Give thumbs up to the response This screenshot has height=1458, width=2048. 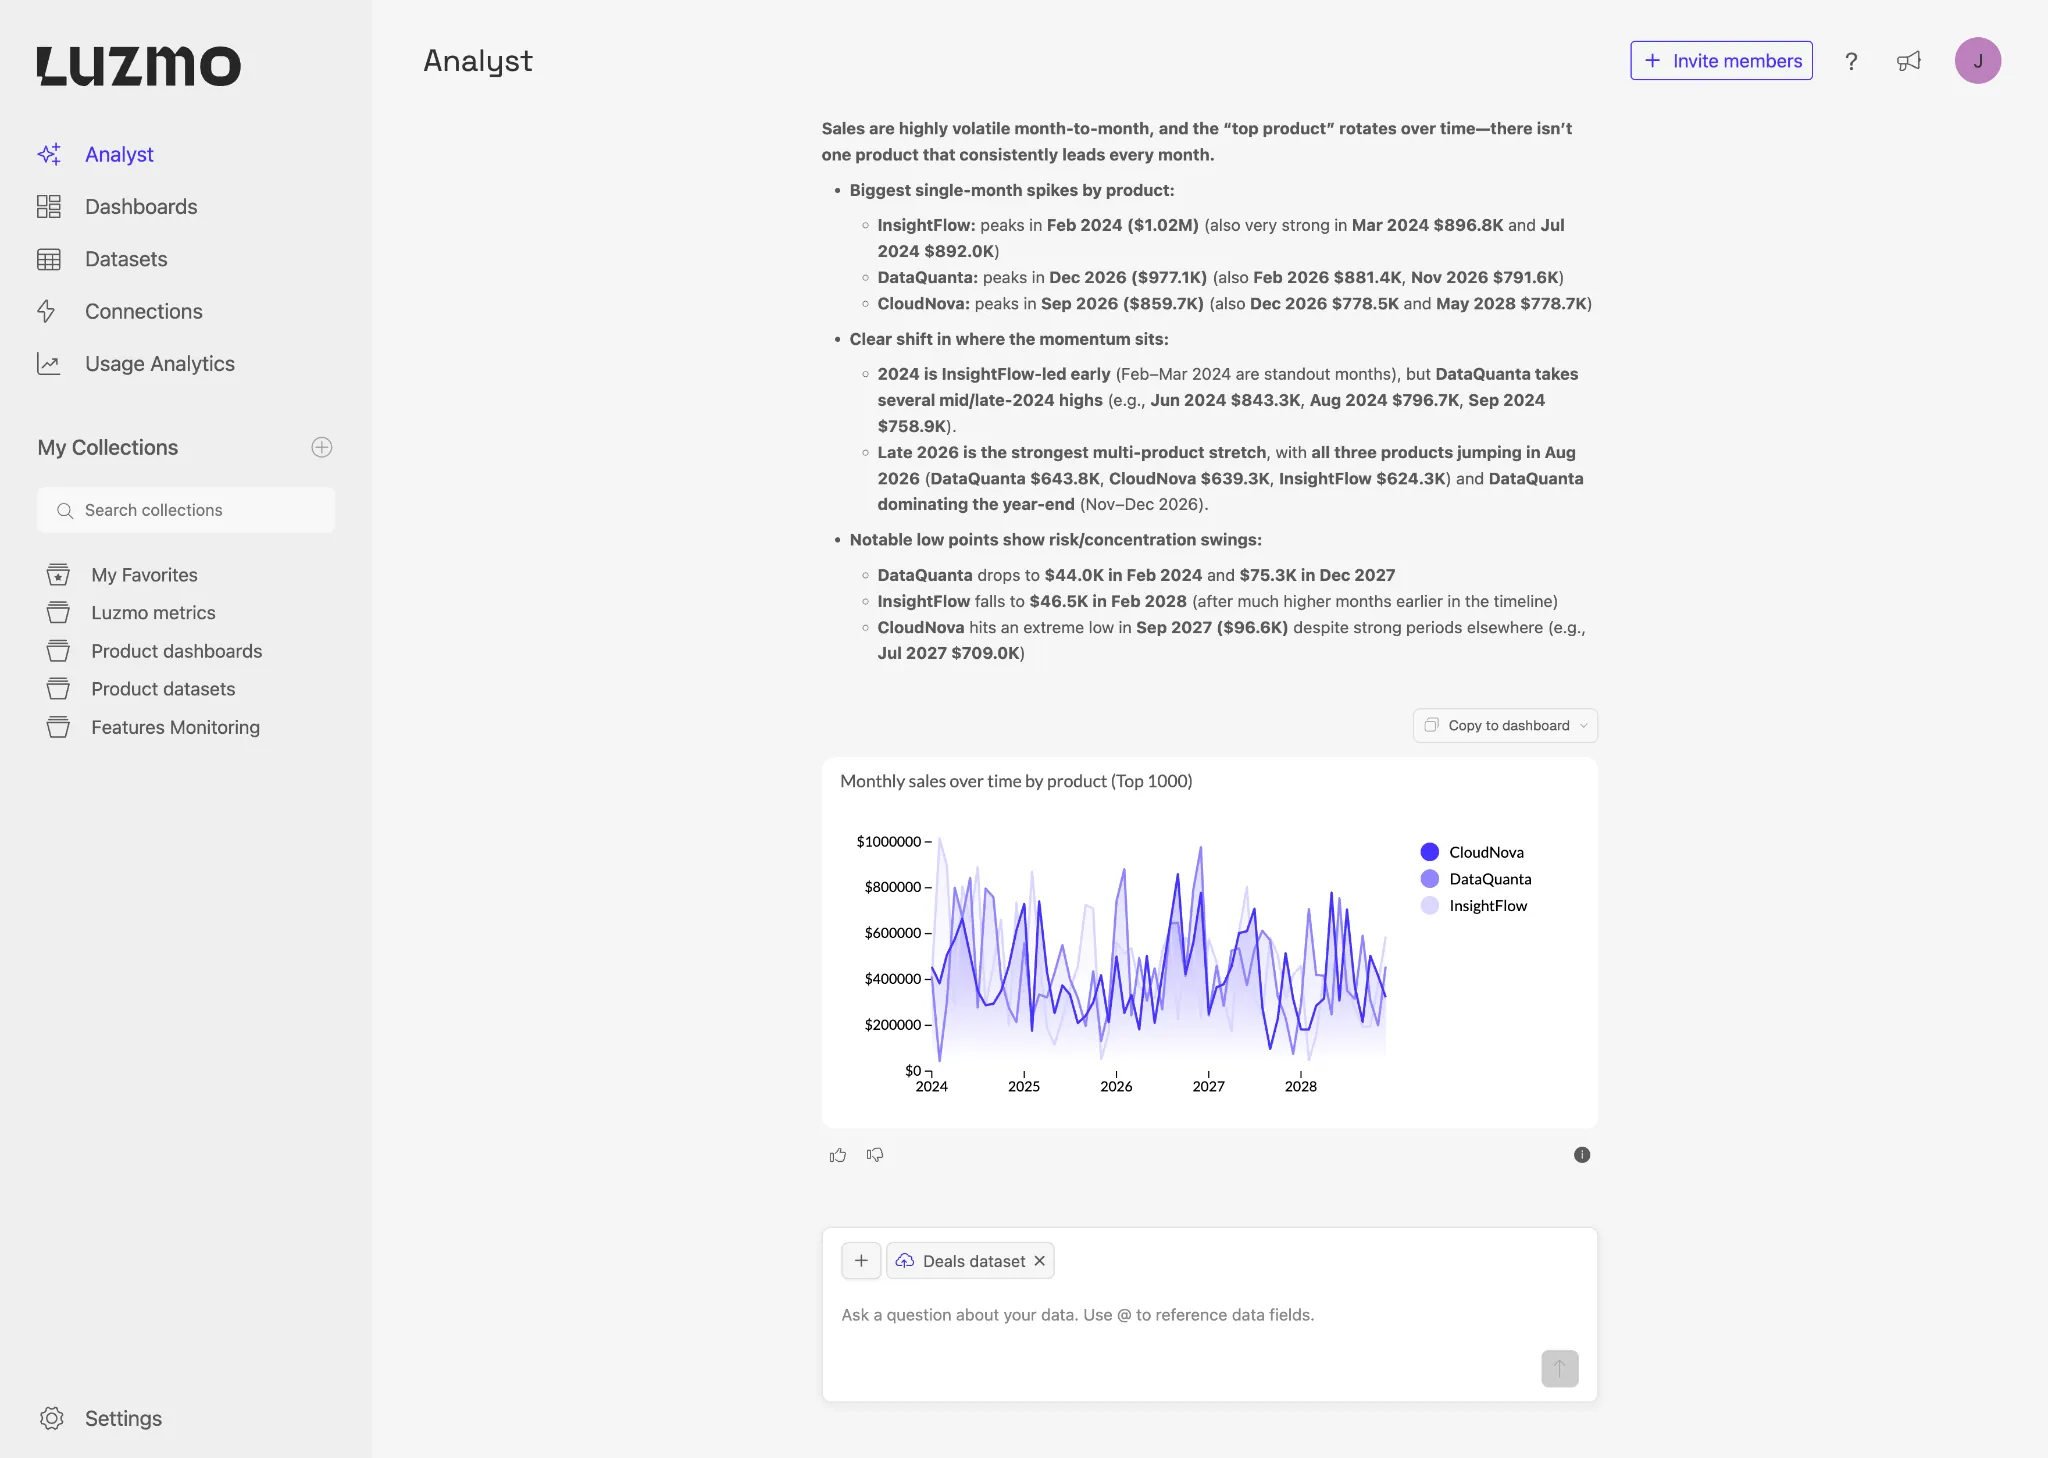(x=838, y=1155)
